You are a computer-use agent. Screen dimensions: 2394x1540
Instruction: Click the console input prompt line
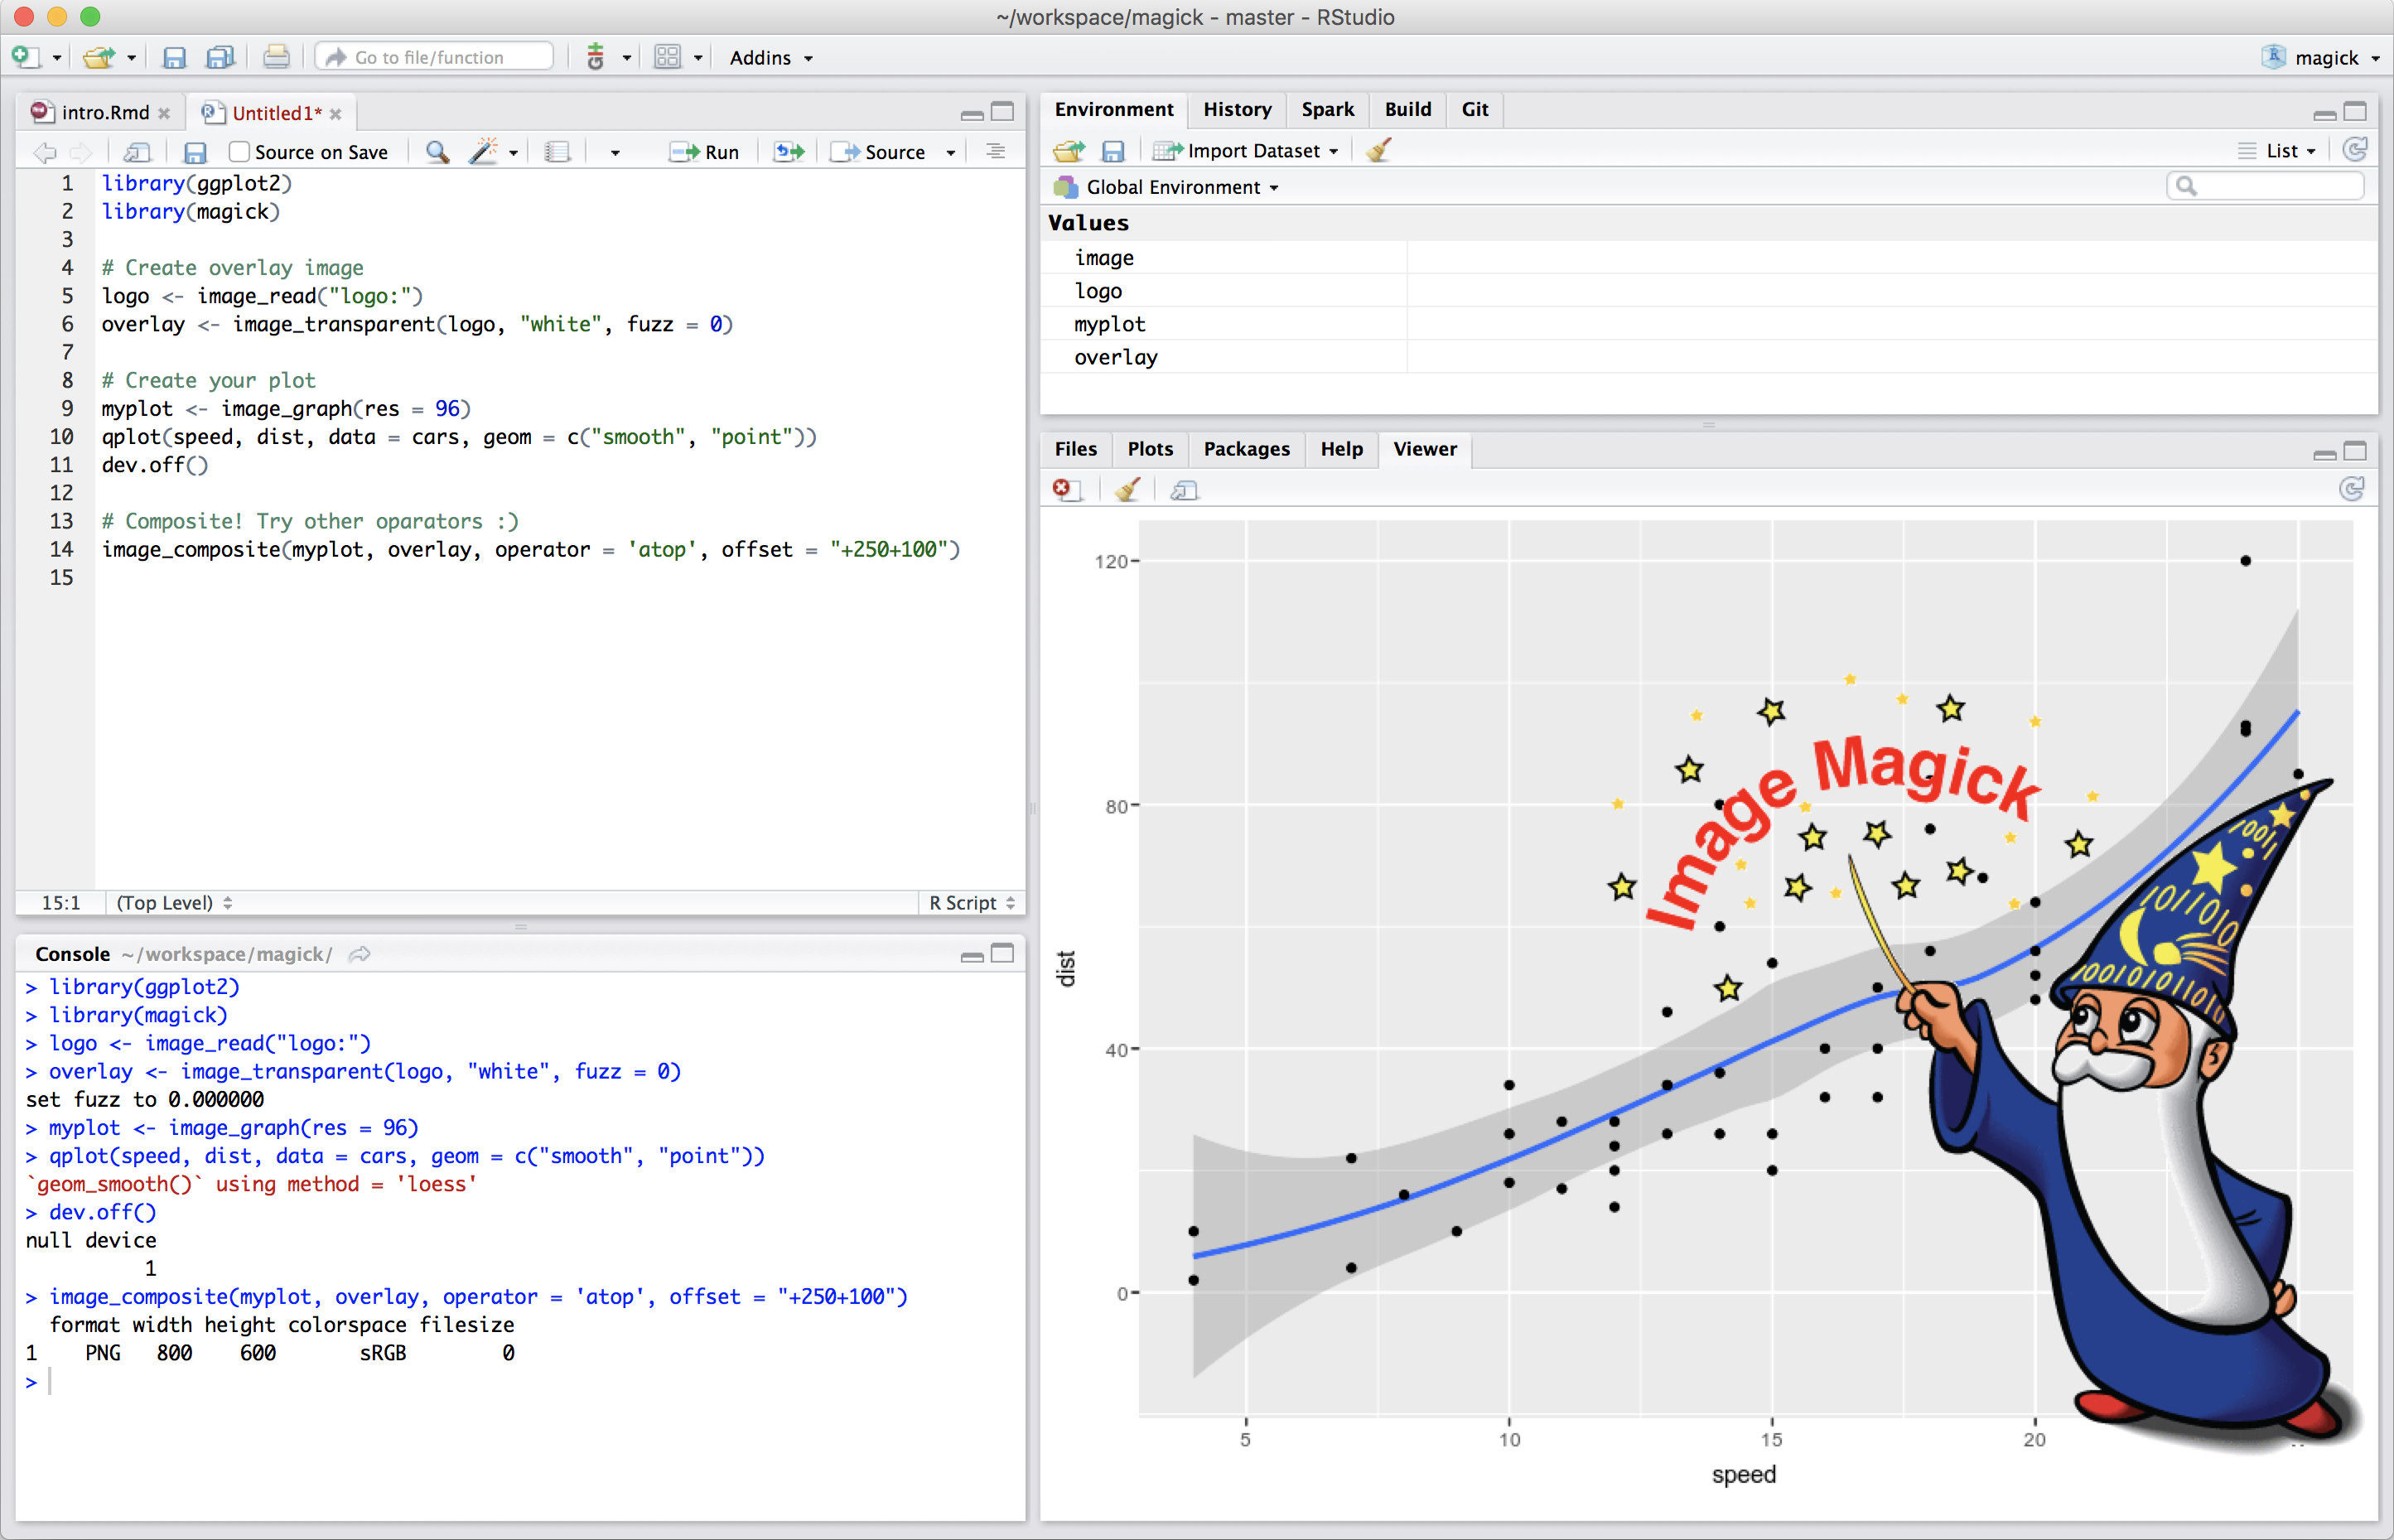pyautogui.click(x=520, y=1382)
